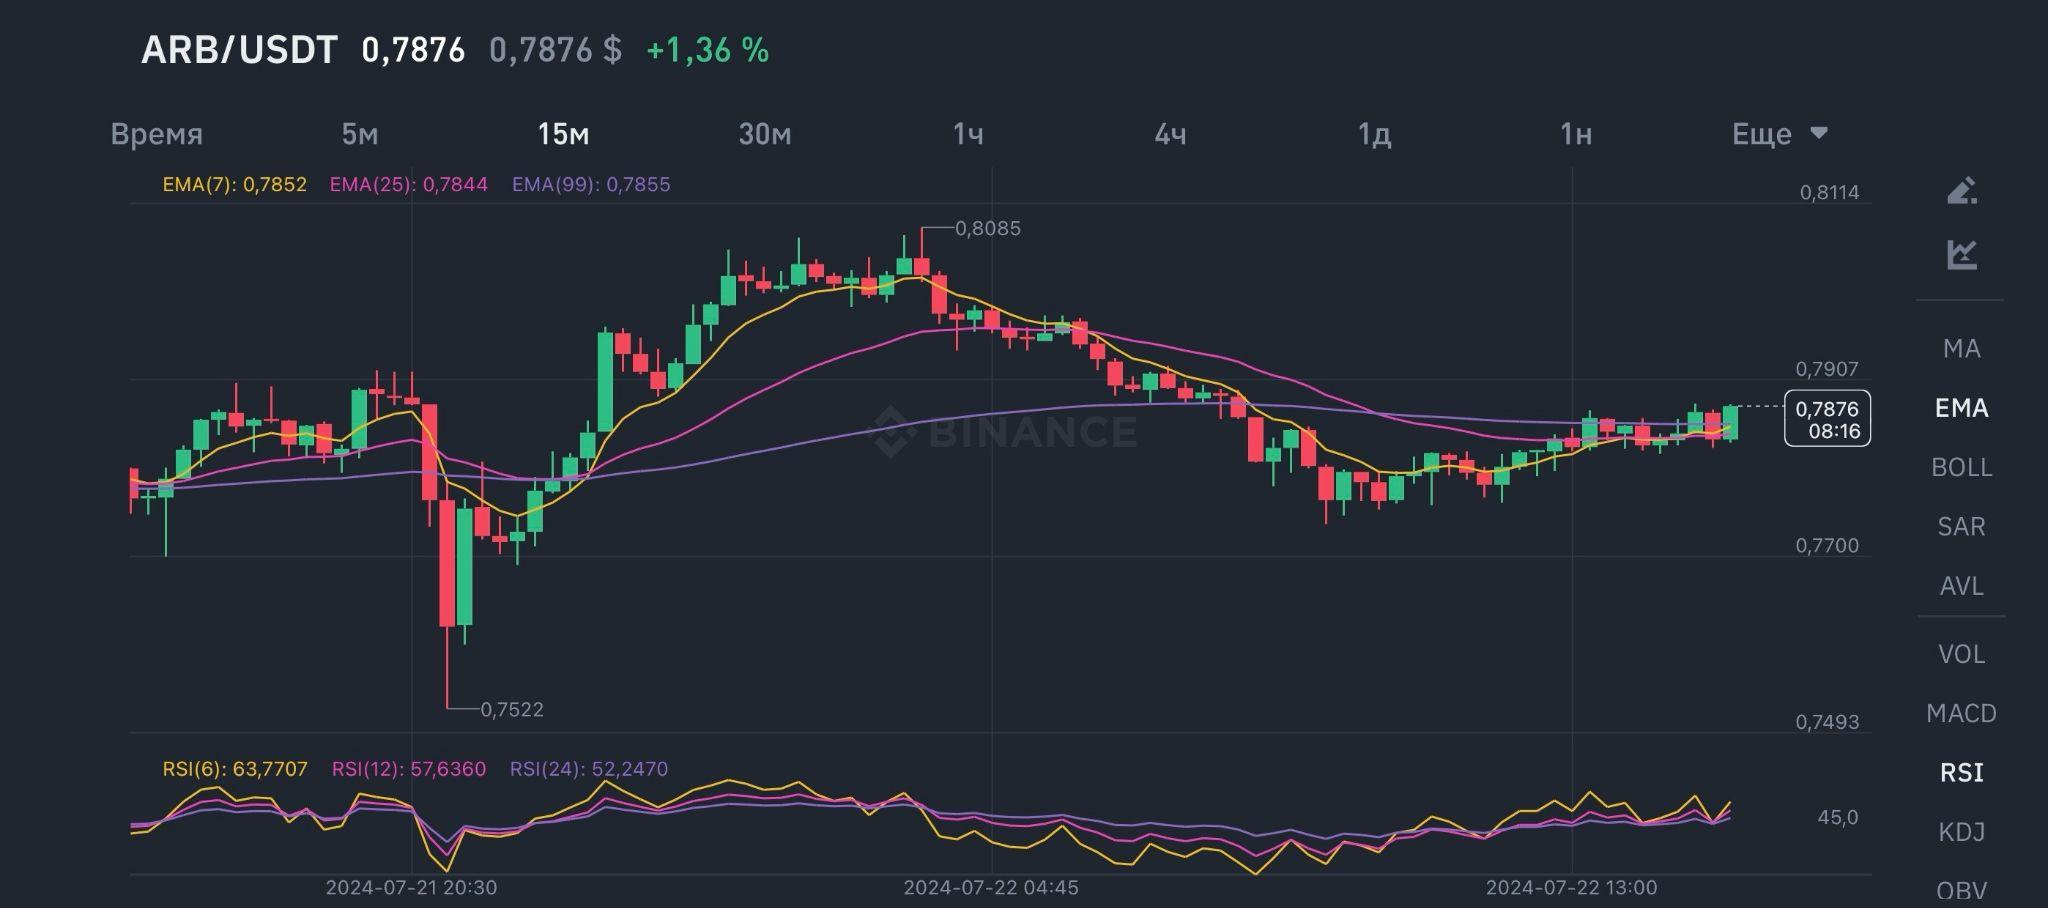Click the 2024-07-22 13:00 time label
The height and width of the screenshot is (908, 2048).
pos(1571,887)
